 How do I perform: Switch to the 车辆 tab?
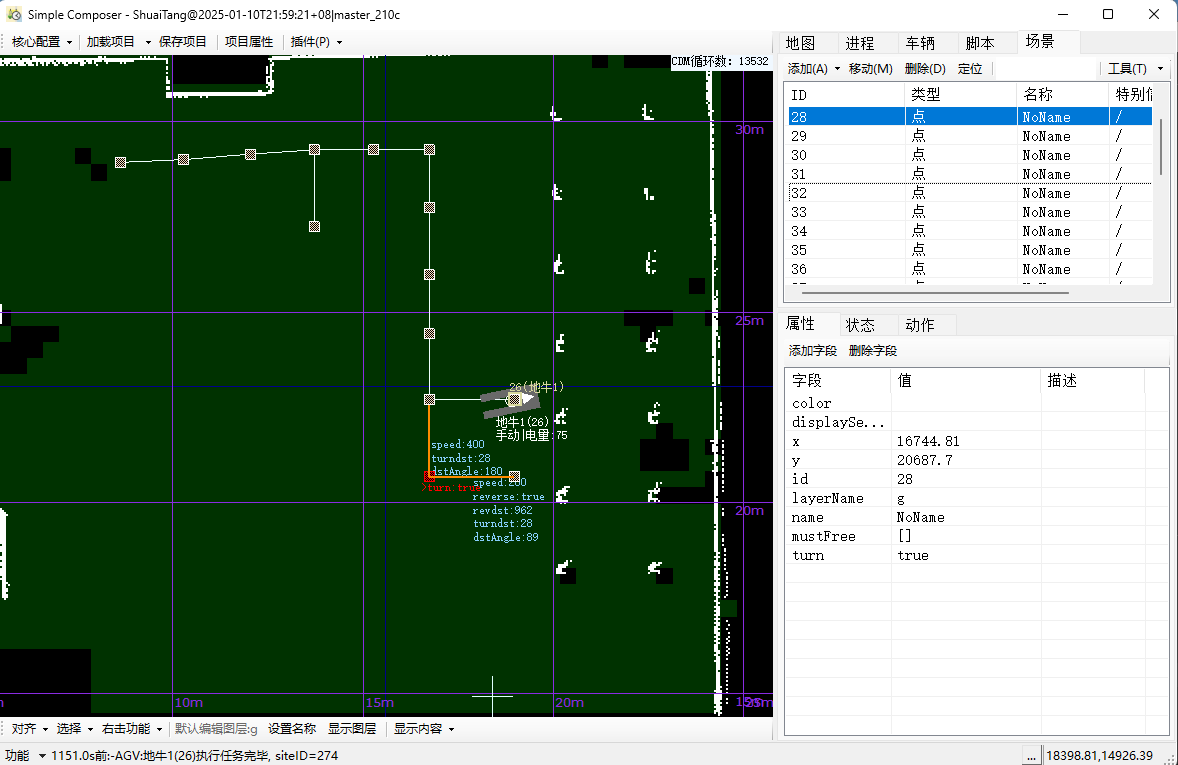pos(919,43)
